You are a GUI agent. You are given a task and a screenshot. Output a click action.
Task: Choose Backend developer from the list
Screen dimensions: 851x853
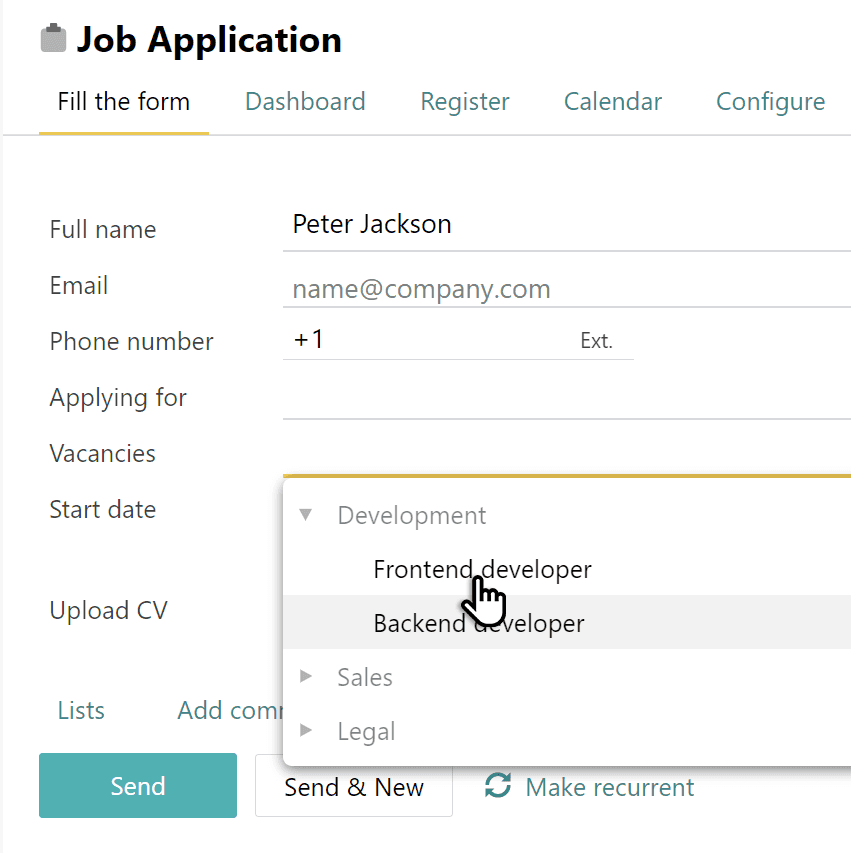click(x=478, y=623)
